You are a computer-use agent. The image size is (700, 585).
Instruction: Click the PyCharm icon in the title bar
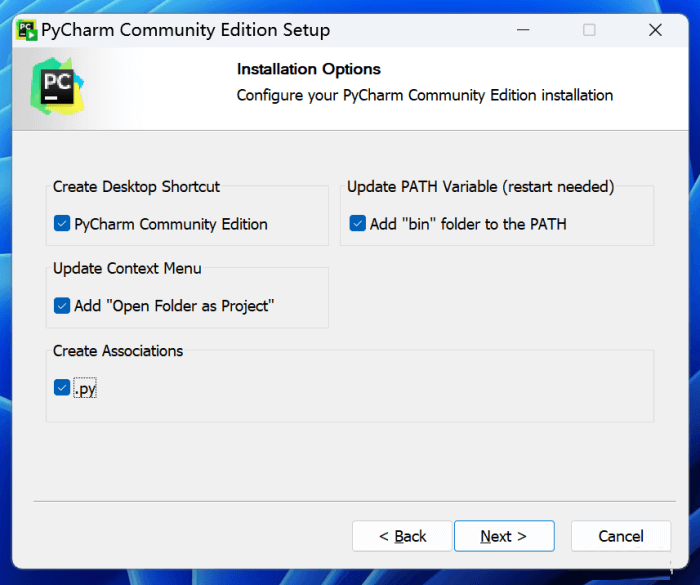coord(27,30)
